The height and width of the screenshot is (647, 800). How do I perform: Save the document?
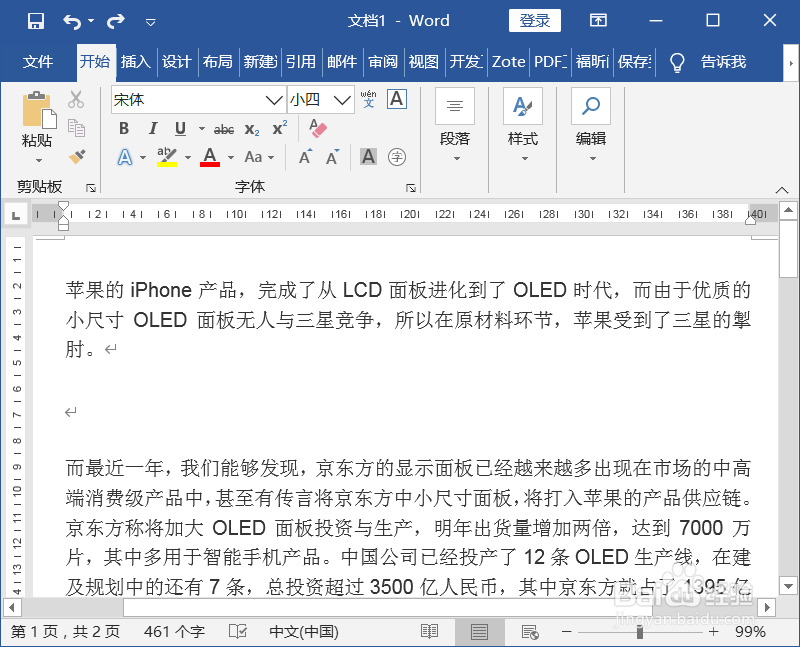click(36, 20)
